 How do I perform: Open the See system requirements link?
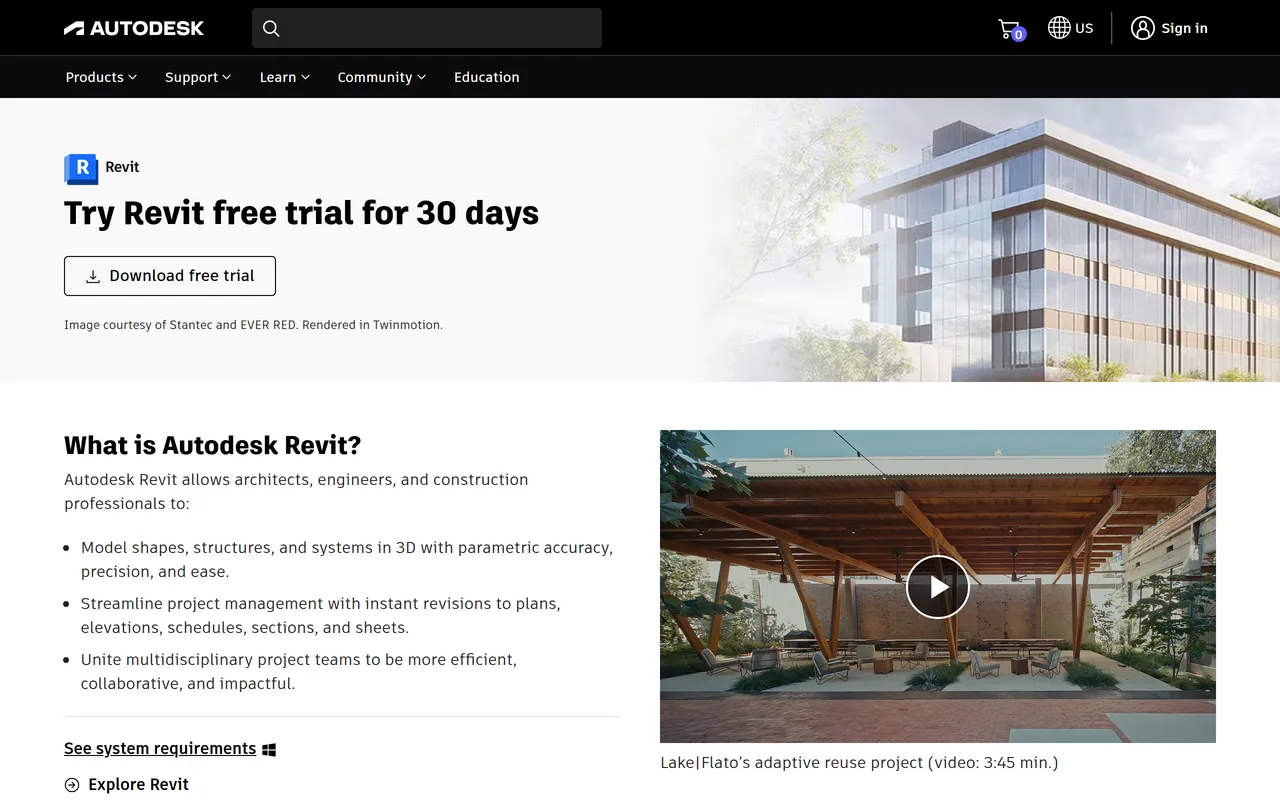tap(160, 748)
